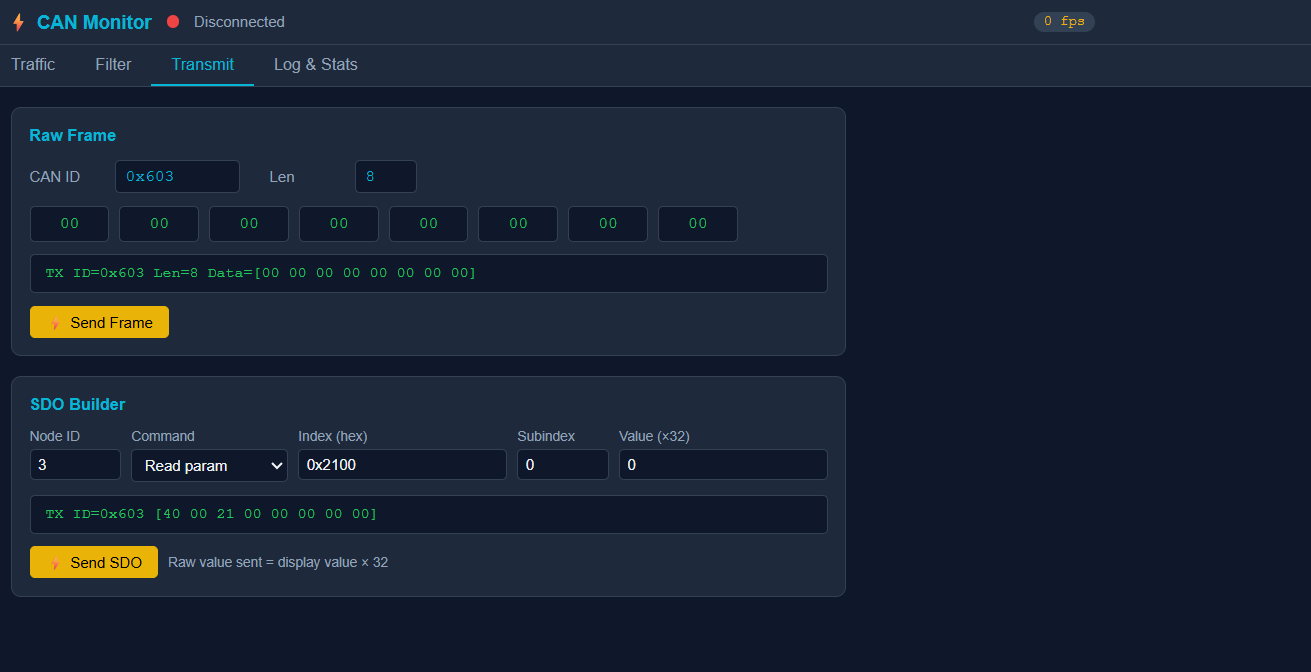Click the CAN ID input field
The height and width of the screenshot is (672, 1311).
click(177, 177)
